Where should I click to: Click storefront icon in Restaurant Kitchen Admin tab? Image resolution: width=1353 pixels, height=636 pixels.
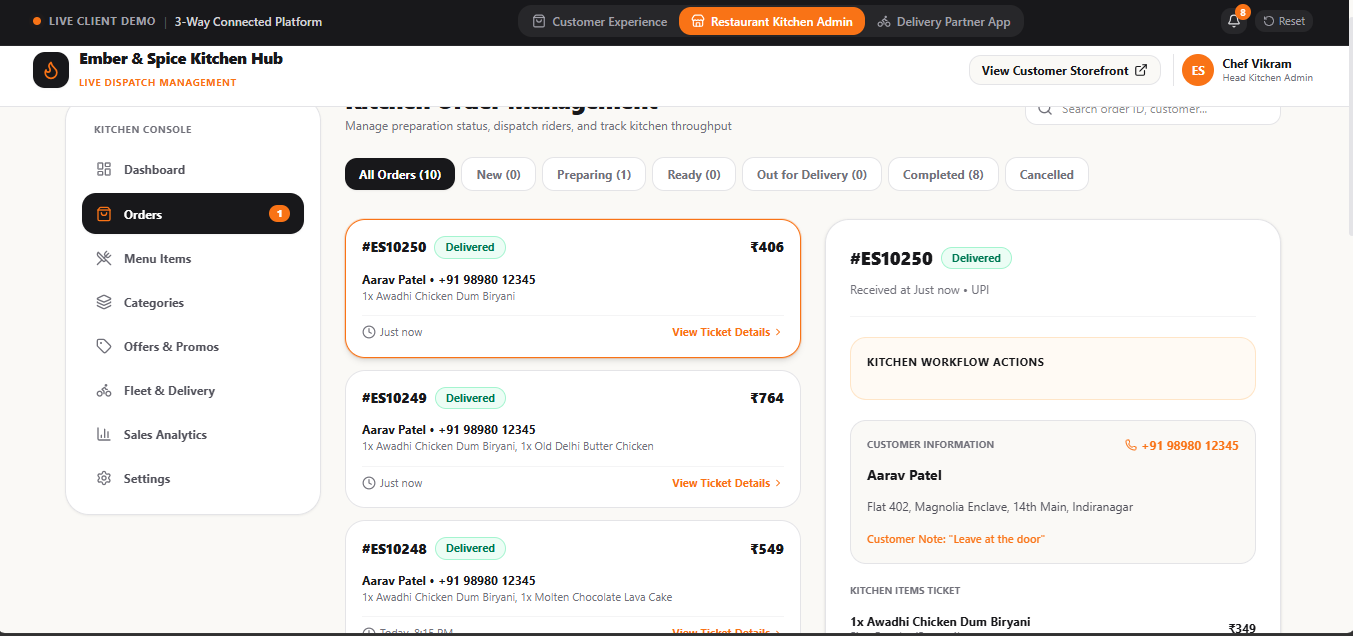pyautogui.click(x=698, y=21)
